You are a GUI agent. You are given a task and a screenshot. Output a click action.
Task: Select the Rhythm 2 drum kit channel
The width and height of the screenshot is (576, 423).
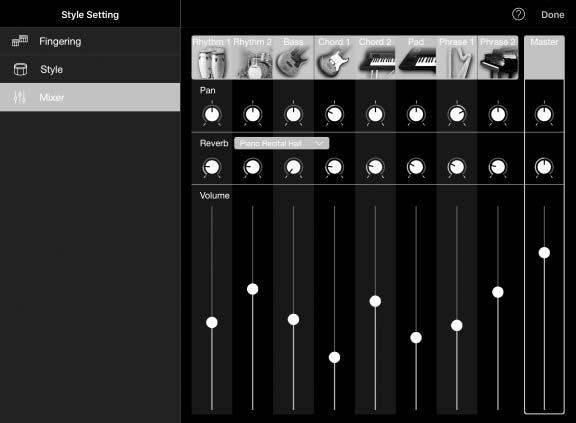point(253,57)
